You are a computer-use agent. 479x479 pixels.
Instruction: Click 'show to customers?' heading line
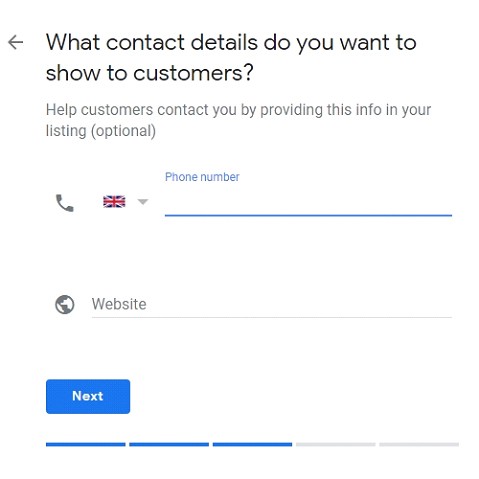(150, 72)
